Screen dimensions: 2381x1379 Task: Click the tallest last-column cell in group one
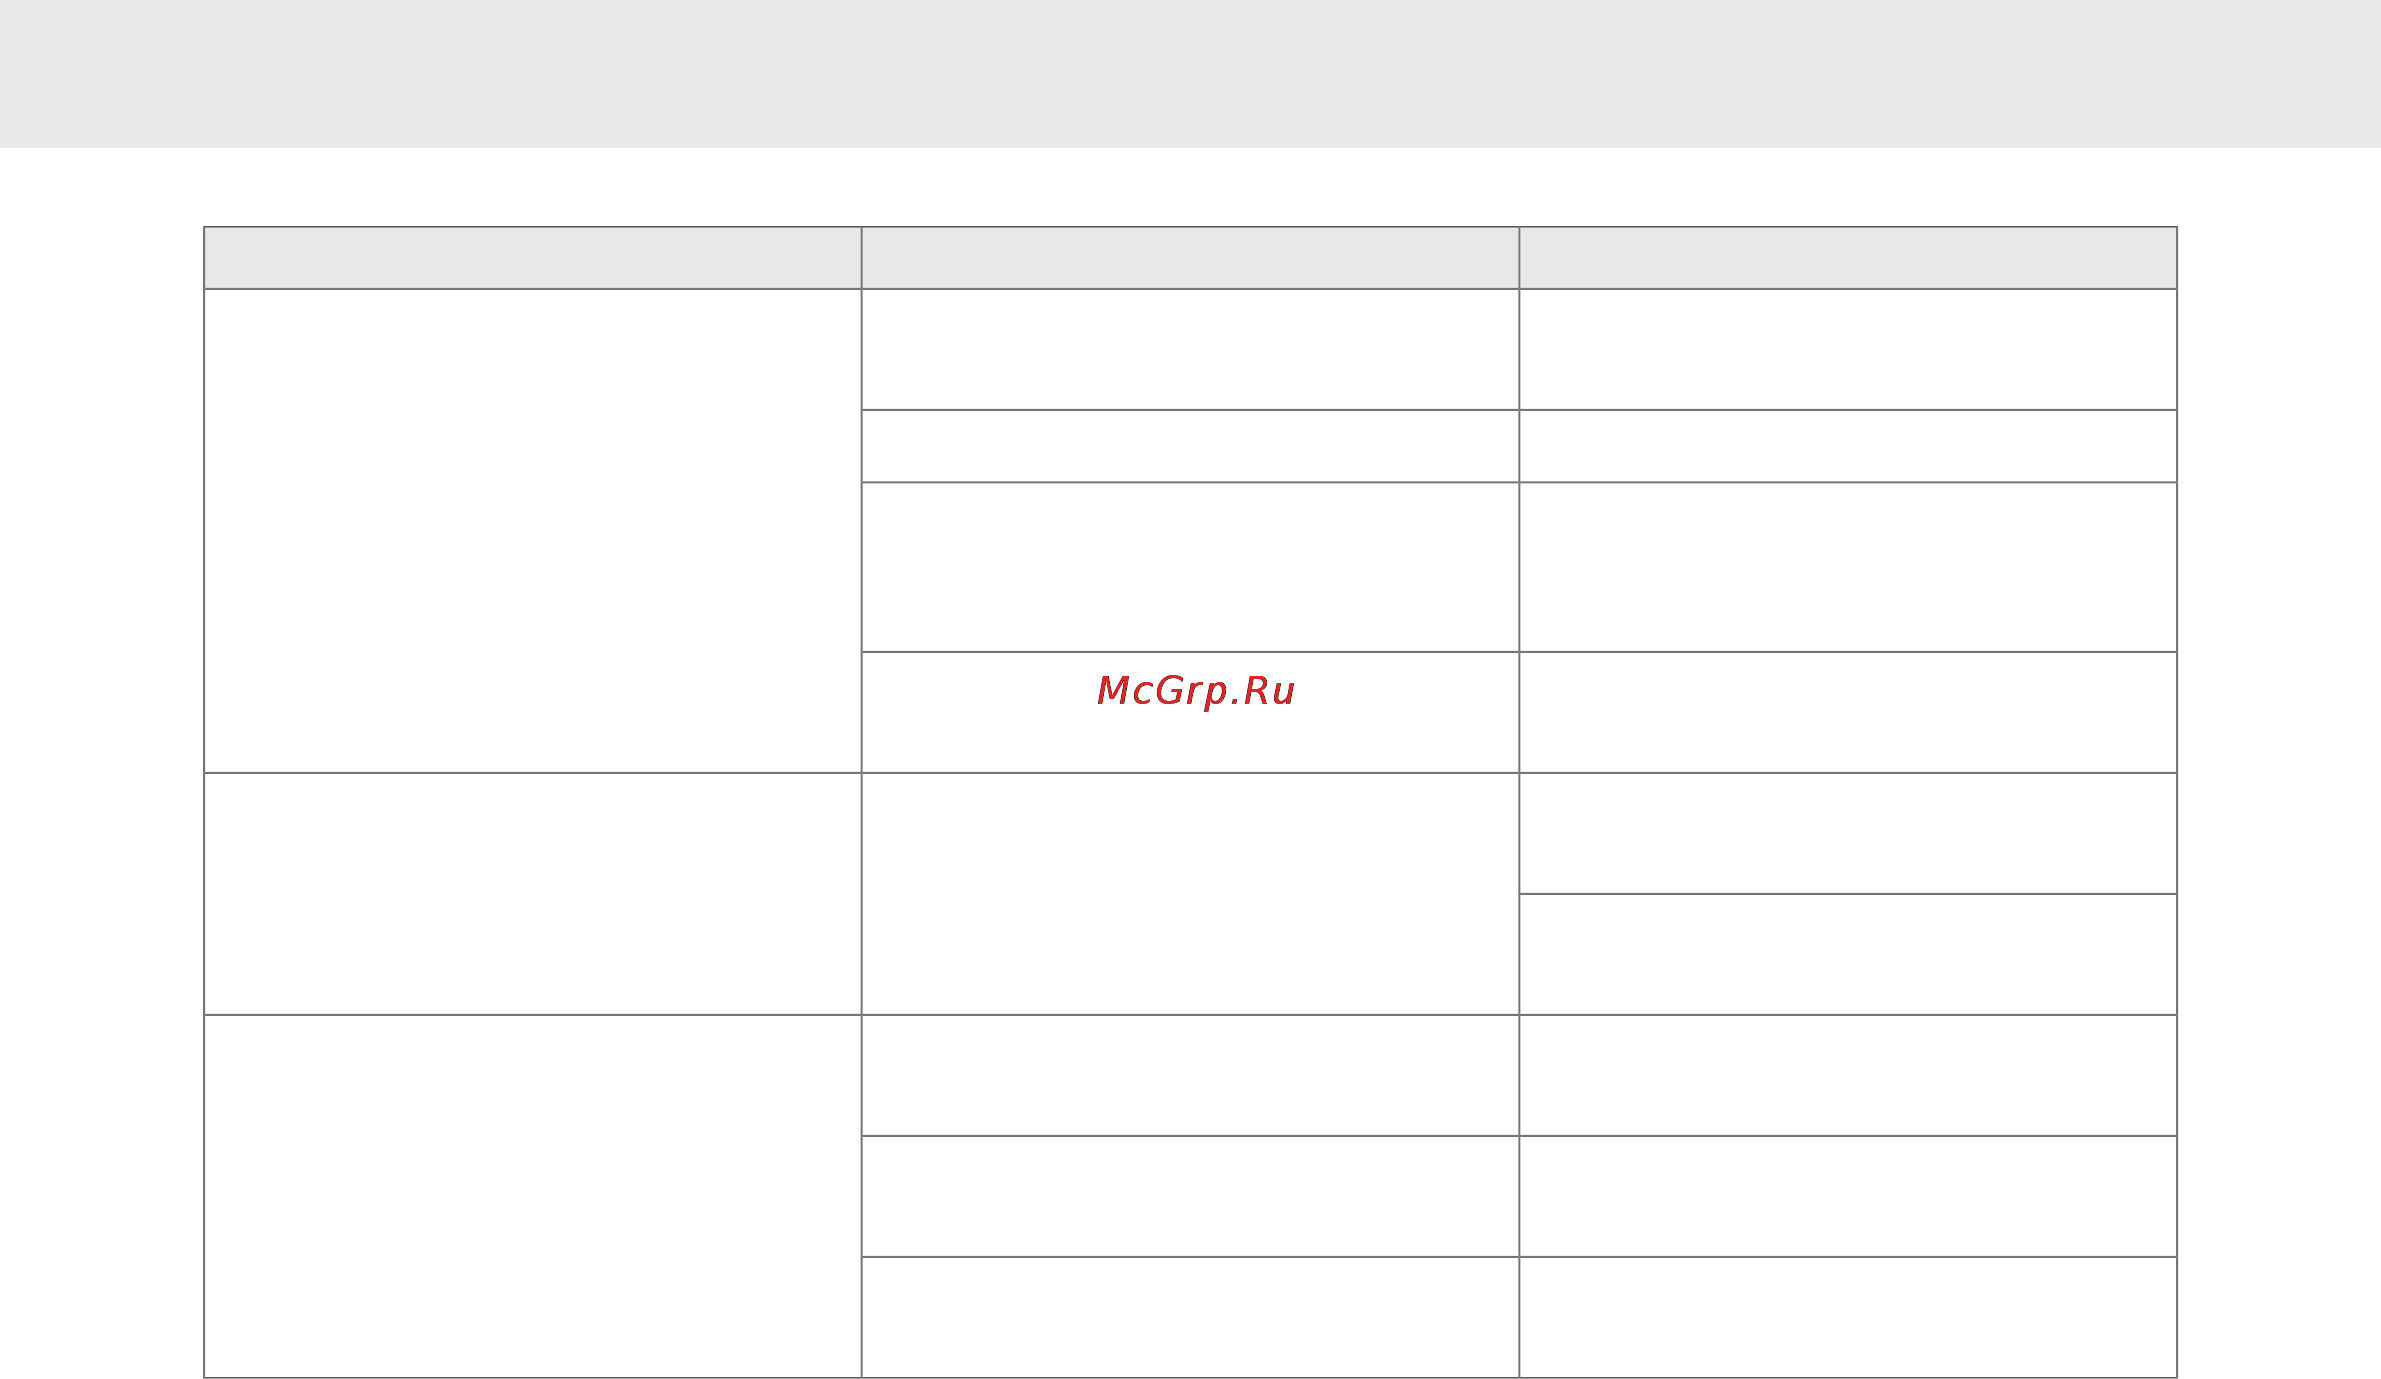click(x=1848, y=567)
